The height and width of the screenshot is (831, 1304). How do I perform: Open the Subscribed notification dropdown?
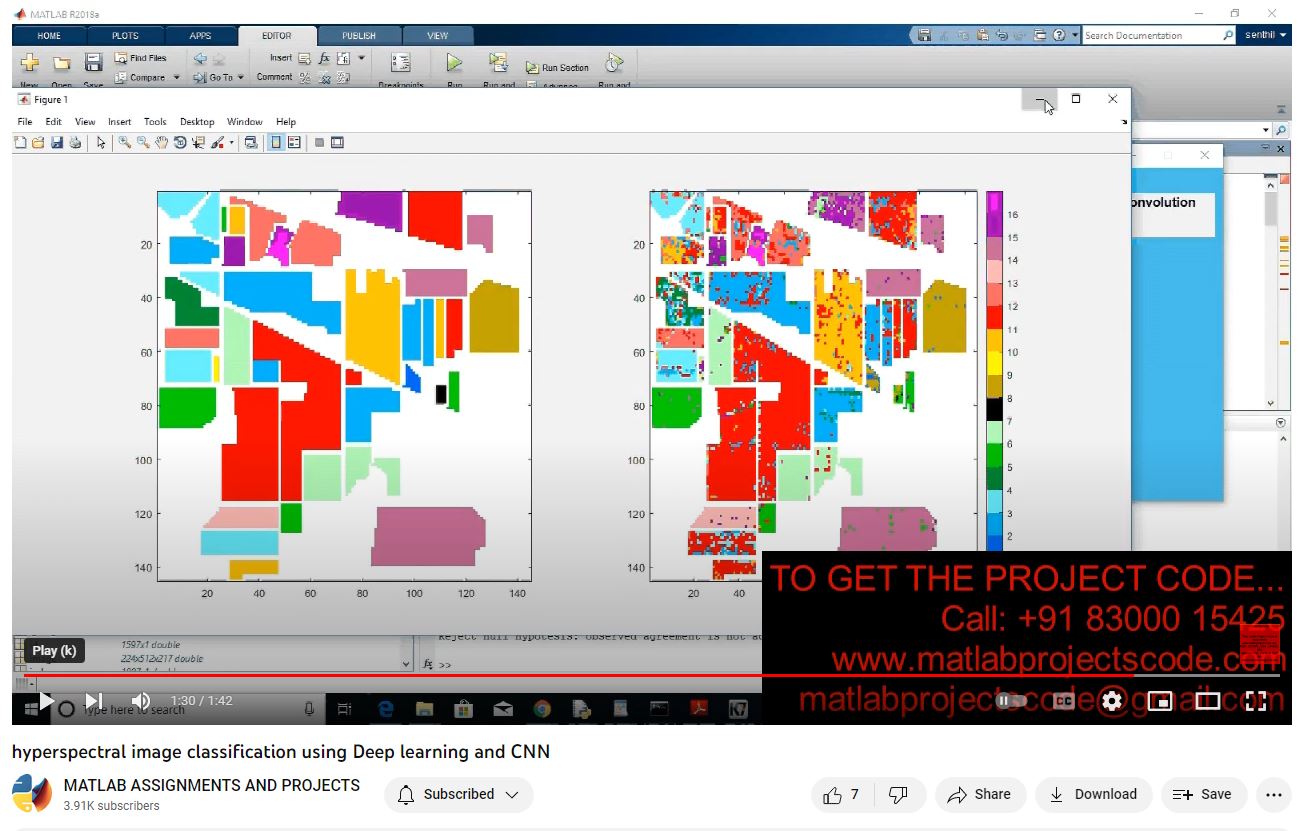tap(458, 795)
